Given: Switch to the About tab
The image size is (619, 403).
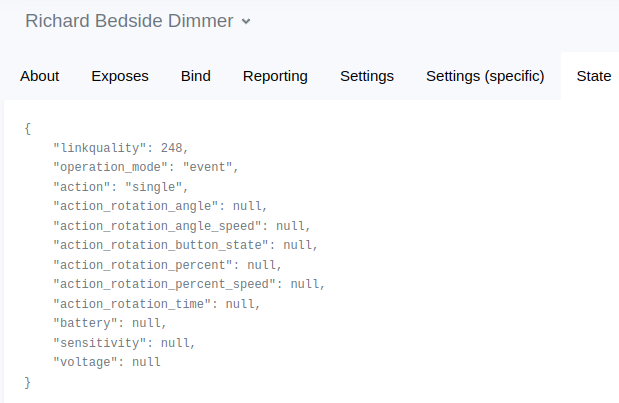Looking at the screenshot, I should coord(40,76).
